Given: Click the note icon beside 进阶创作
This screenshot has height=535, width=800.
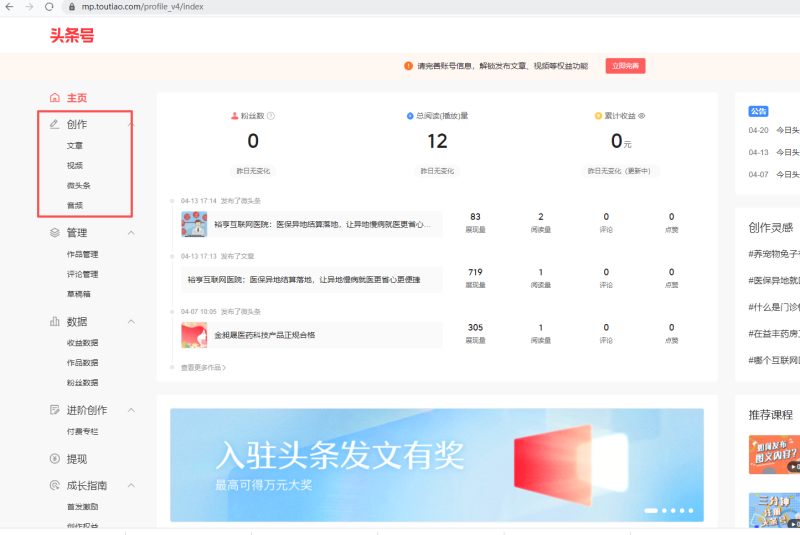Looking at the screenshot, I should pyautogui.click(x=55, y=410).
